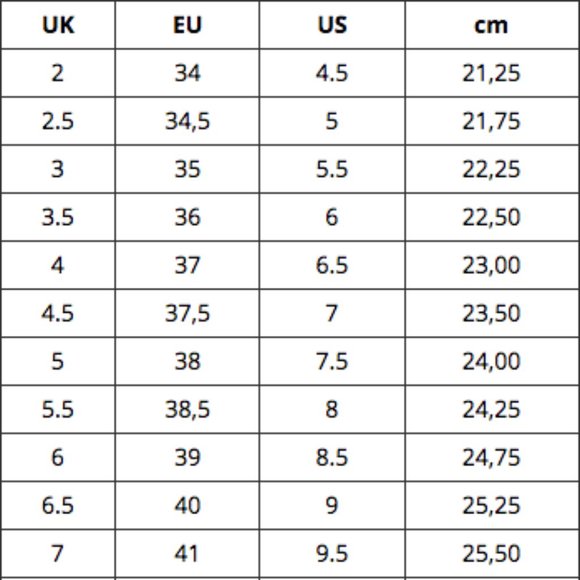Click the cm column header
The height and width of the screenshot is (580, 580).
[x=492, y=25]
